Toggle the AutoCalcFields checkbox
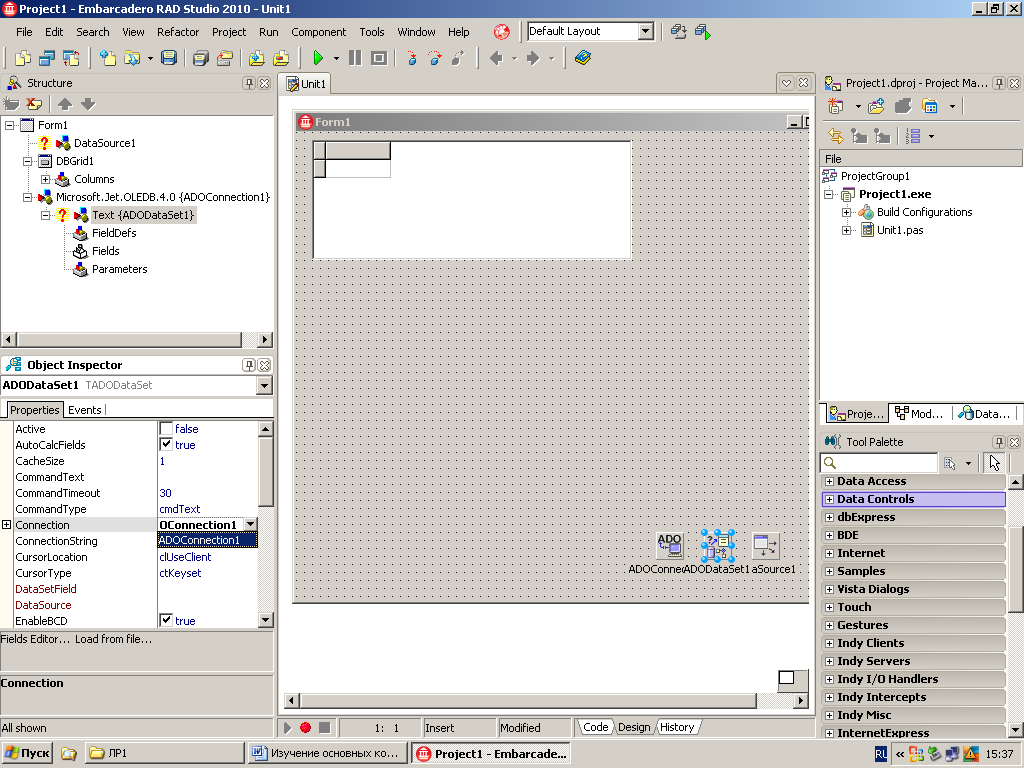The width and height of the screenshot is (1024, 768). (166, 445)
